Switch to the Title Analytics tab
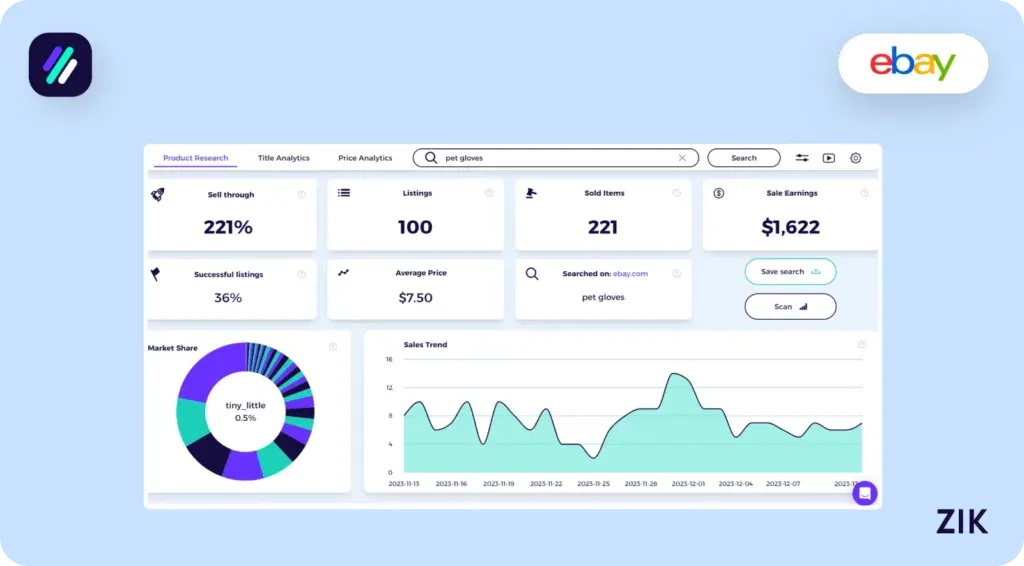The width and height of the screenshot is (1024, 566). click(x=283, y=158)
